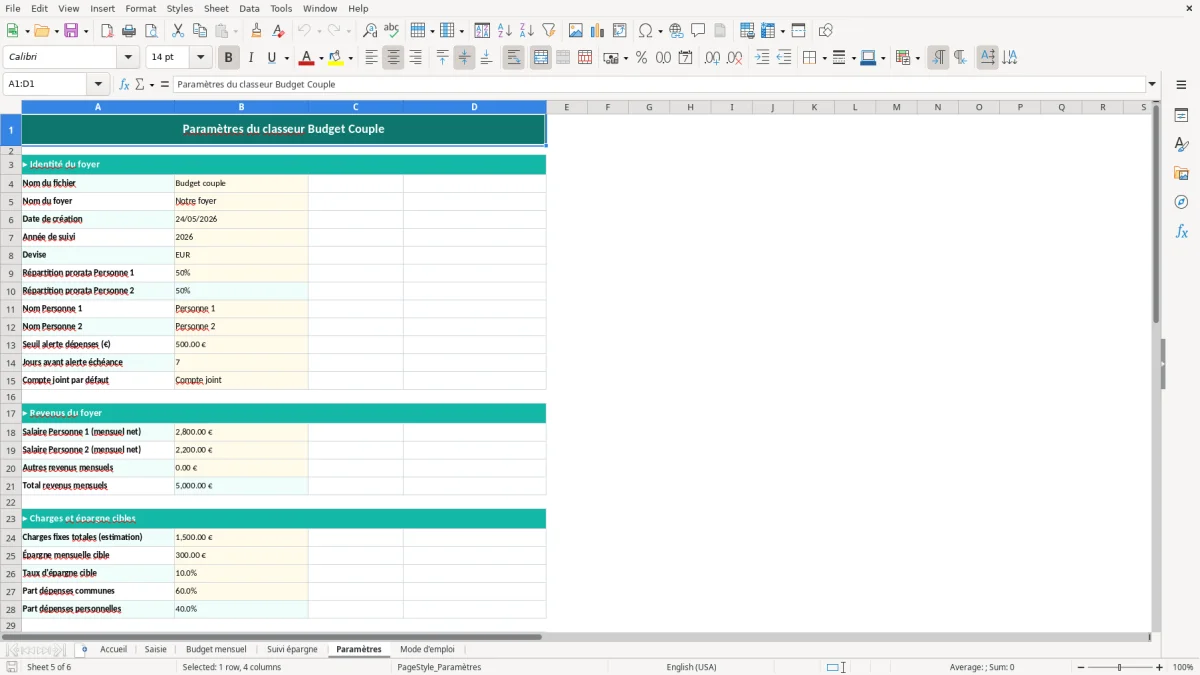Expand the Name Box dropdown
The image size is (1200, 675).
pos(98,85)
